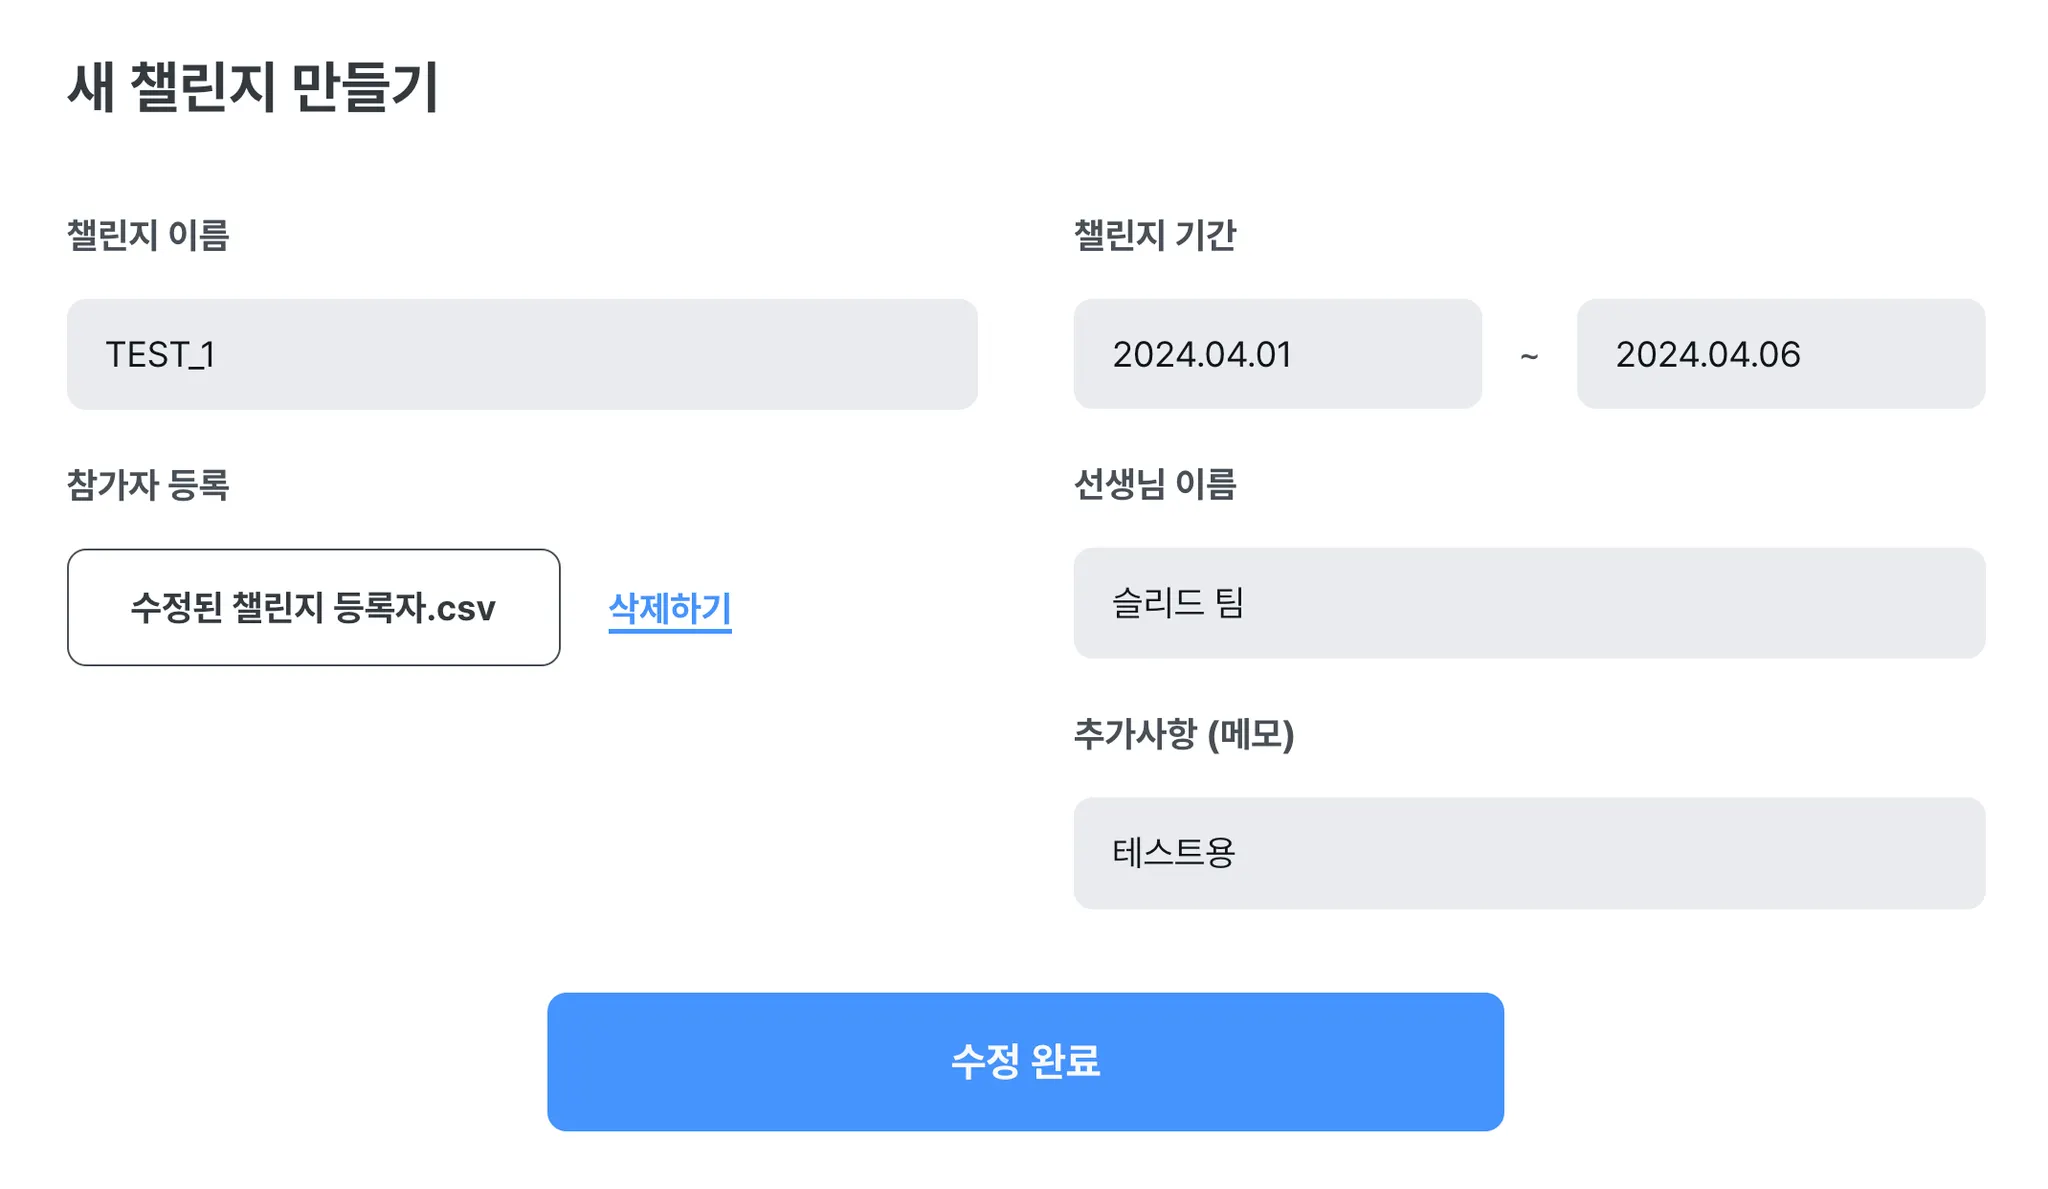This screenshot has width=2048, height=1189.
Task: Click the 슬리드 팀 text in the teacher field
Action: coord(1177,603)
